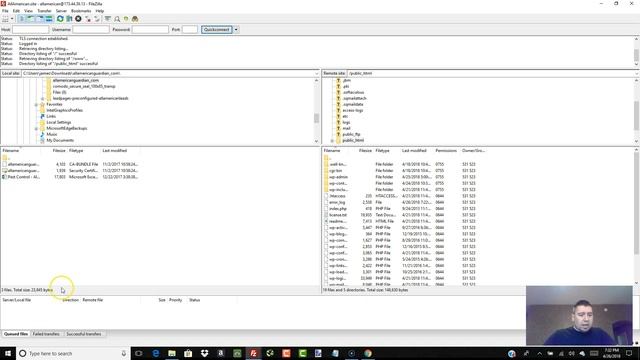Open the Windows Start menu
The height and width of the screenshot is (360, 640).
click(8, 353)
